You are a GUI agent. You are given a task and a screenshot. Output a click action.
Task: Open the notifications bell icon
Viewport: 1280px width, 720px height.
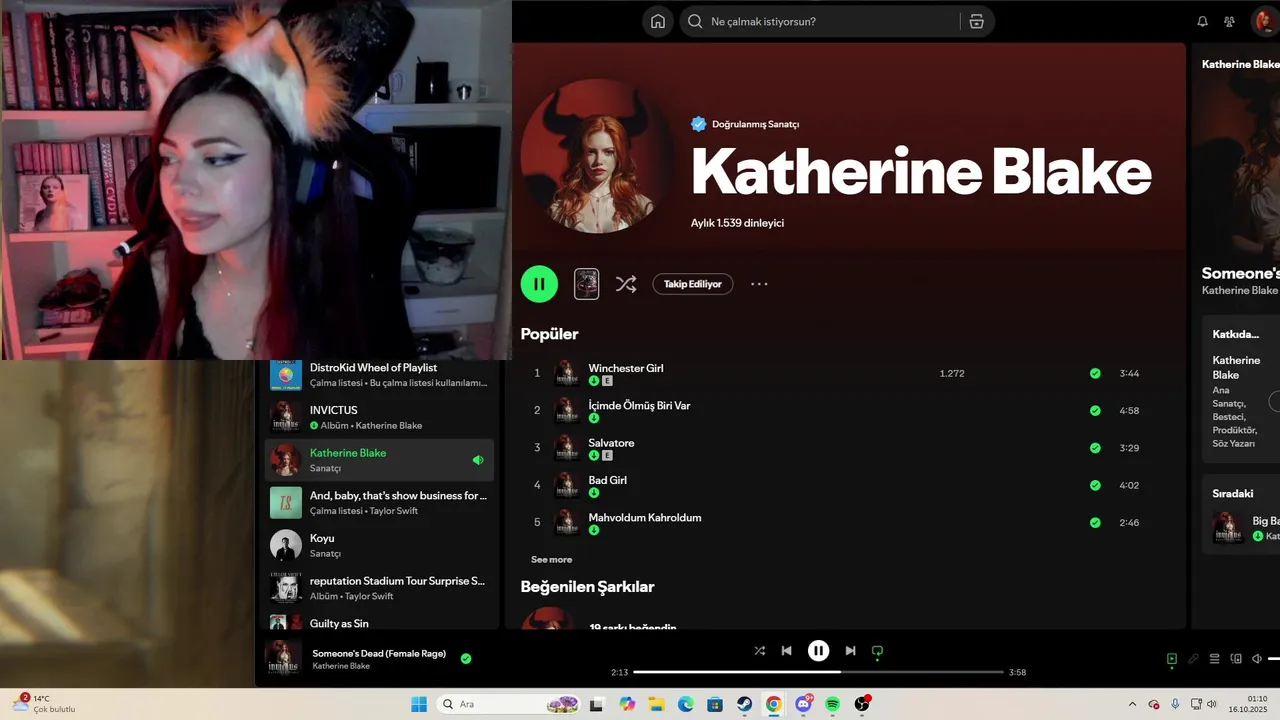[x=1202, y=21]
